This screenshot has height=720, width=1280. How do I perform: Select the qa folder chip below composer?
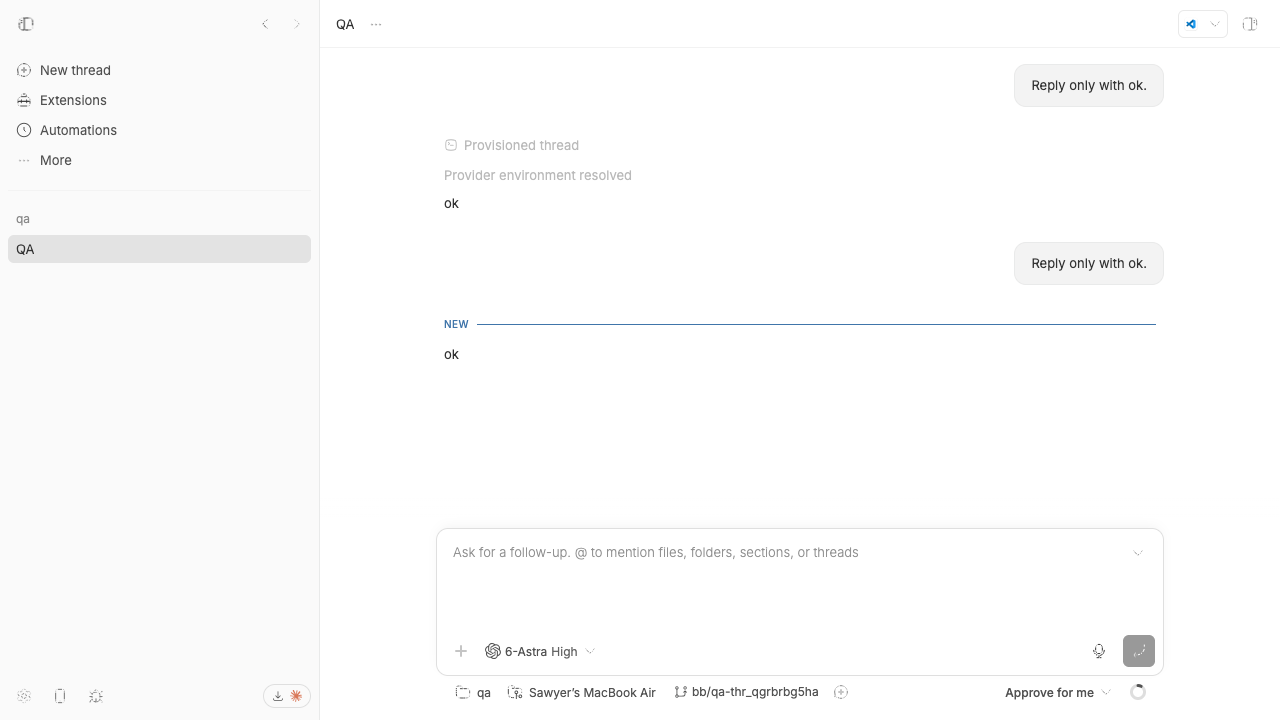473,692
